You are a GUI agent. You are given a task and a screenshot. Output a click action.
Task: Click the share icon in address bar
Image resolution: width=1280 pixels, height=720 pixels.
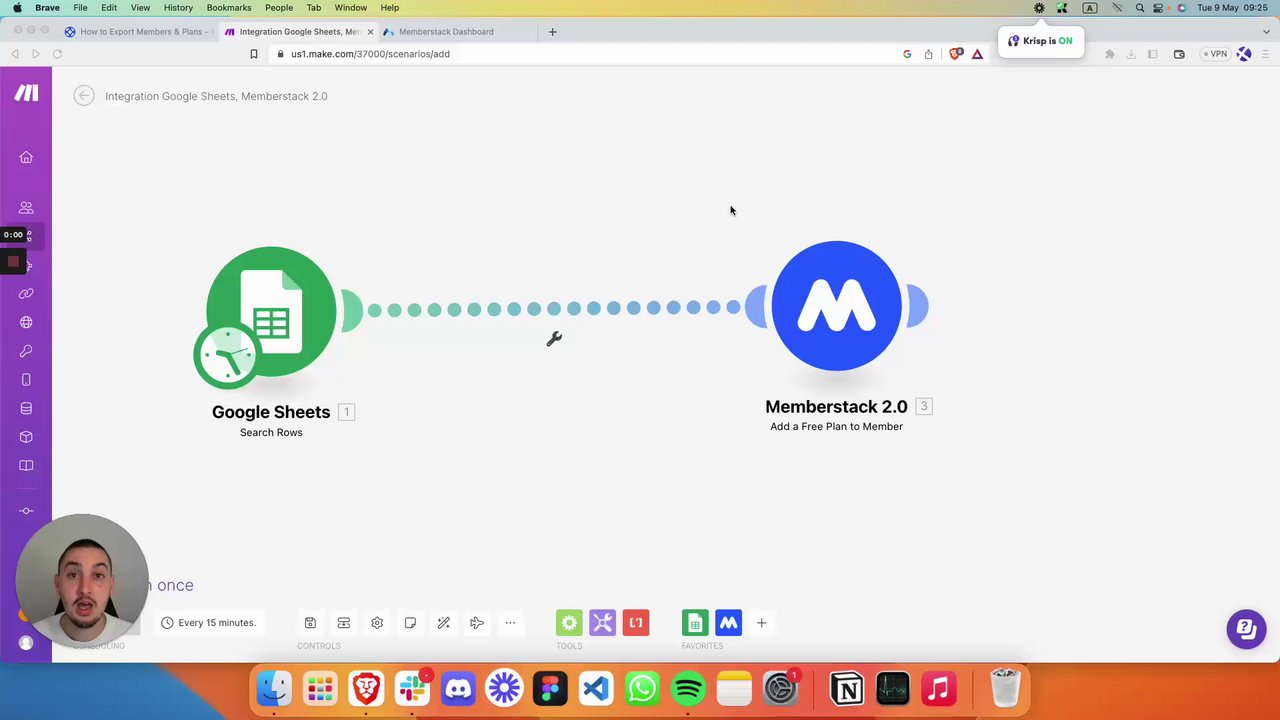tap(929, 54)
